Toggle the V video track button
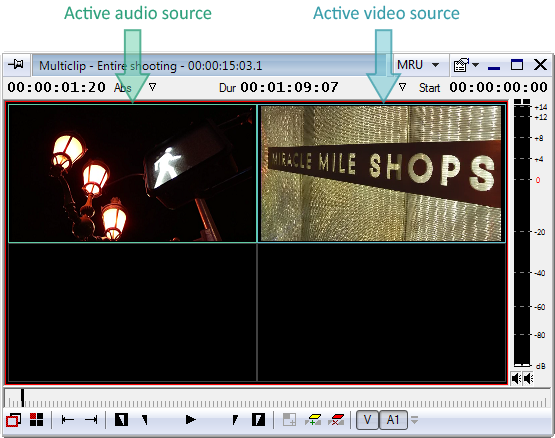555x438 pixels. click(x=367, y=420)
